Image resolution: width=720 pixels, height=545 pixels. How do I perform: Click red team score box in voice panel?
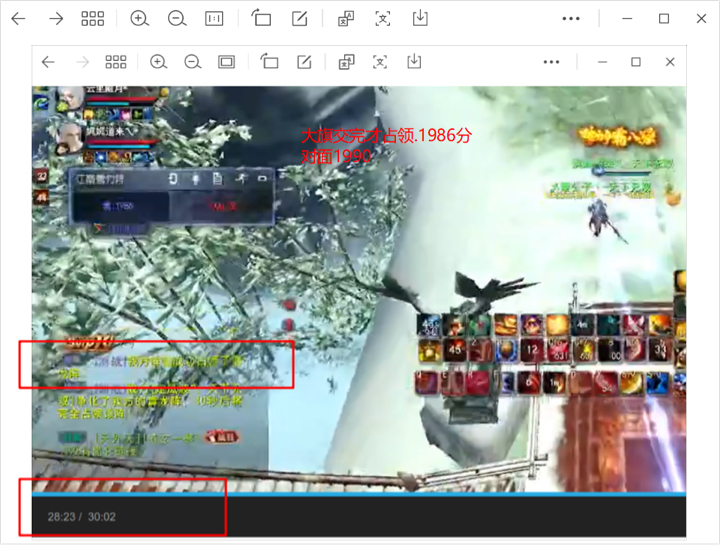click(222, 206)
